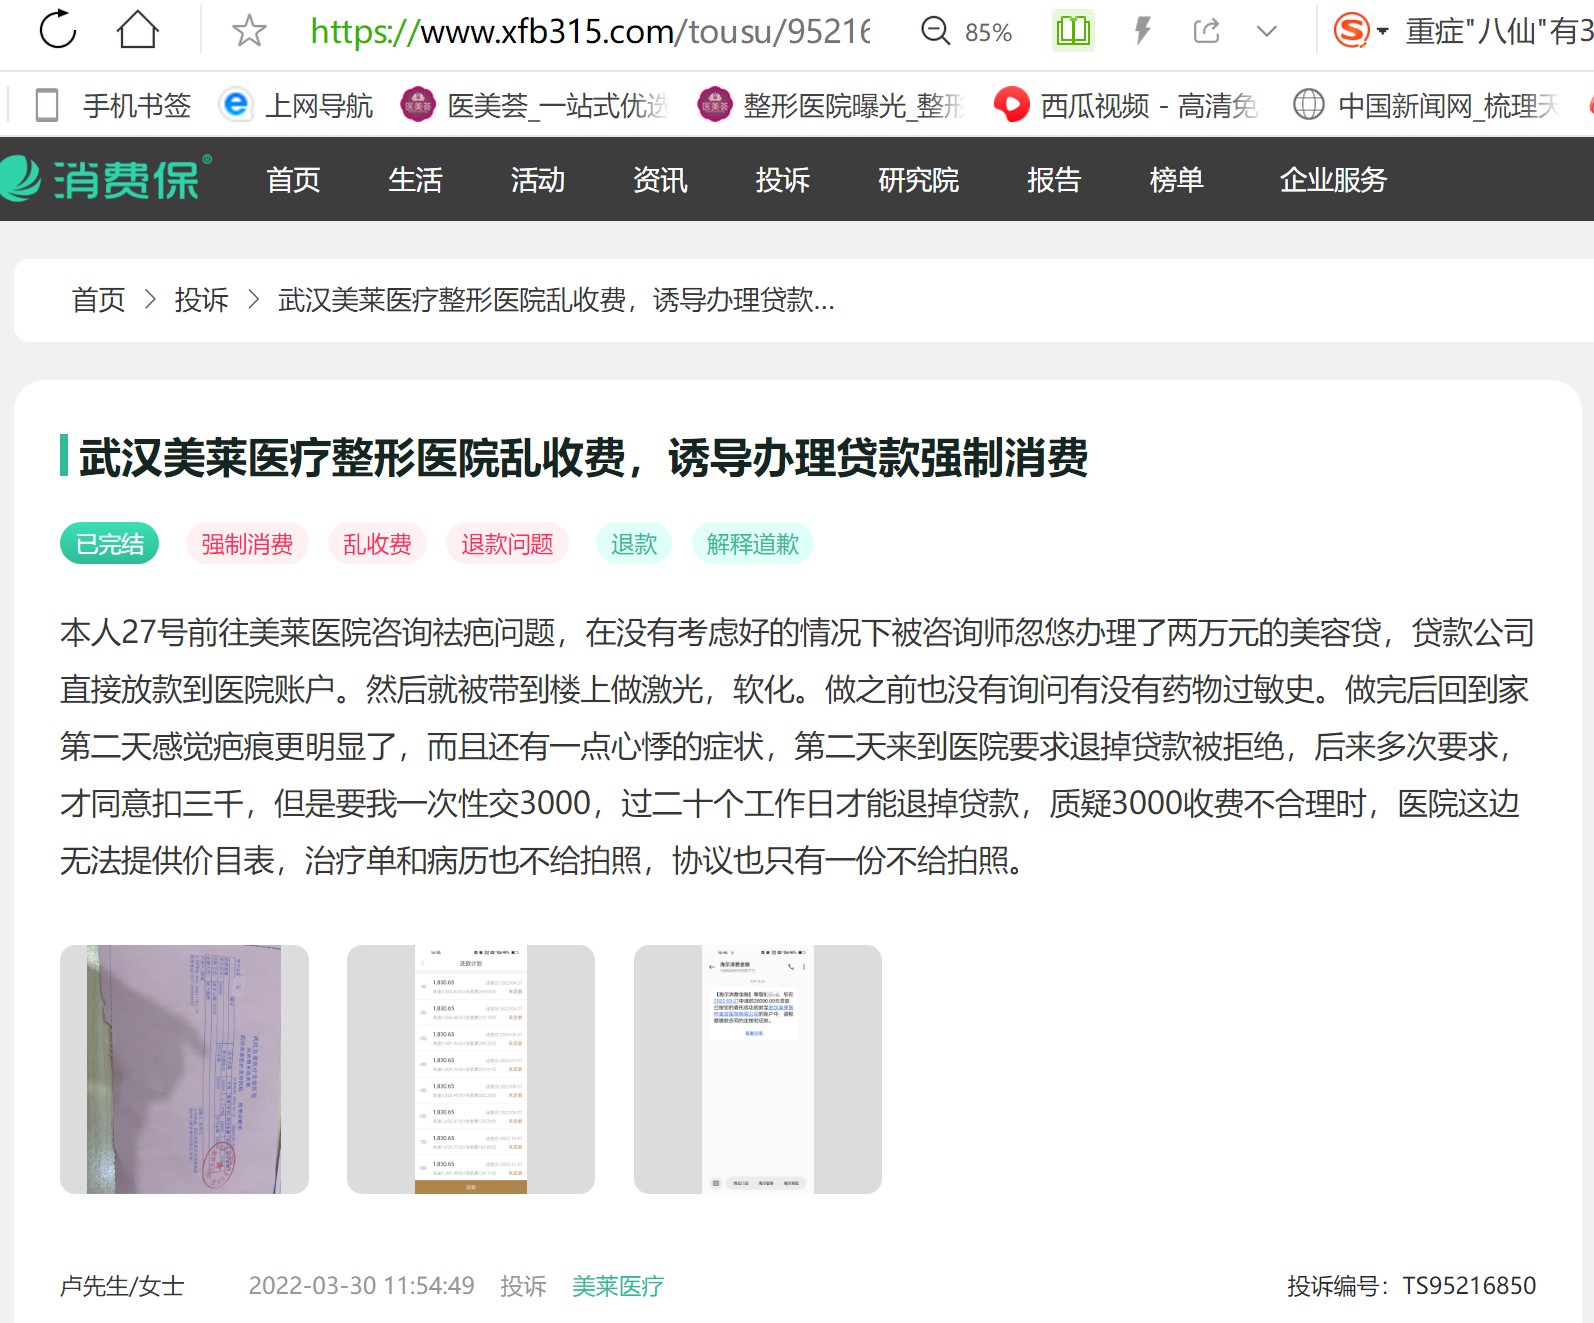Open the 报告 nav menu item
This screenshot has width=1594, height=1323.
coord(1054,180)
